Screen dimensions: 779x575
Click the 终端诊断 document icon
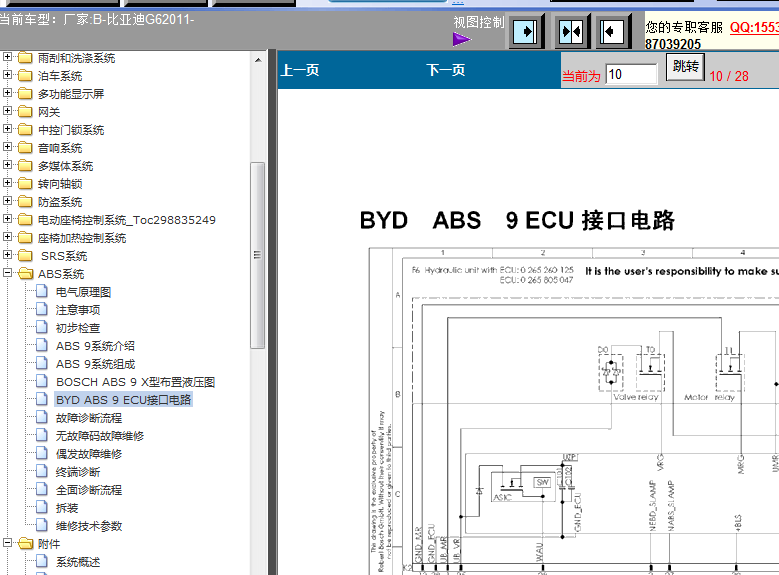[x=42, y=471]
